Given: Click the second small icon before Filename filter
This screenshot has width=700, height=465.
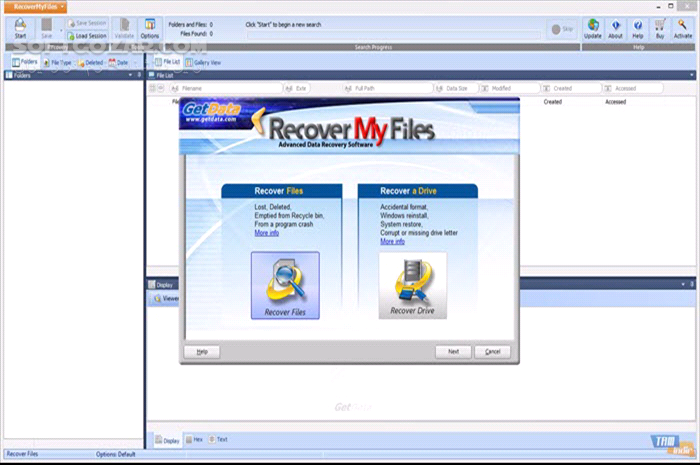Looking at the screenshot, I should [x=161, y=88].
